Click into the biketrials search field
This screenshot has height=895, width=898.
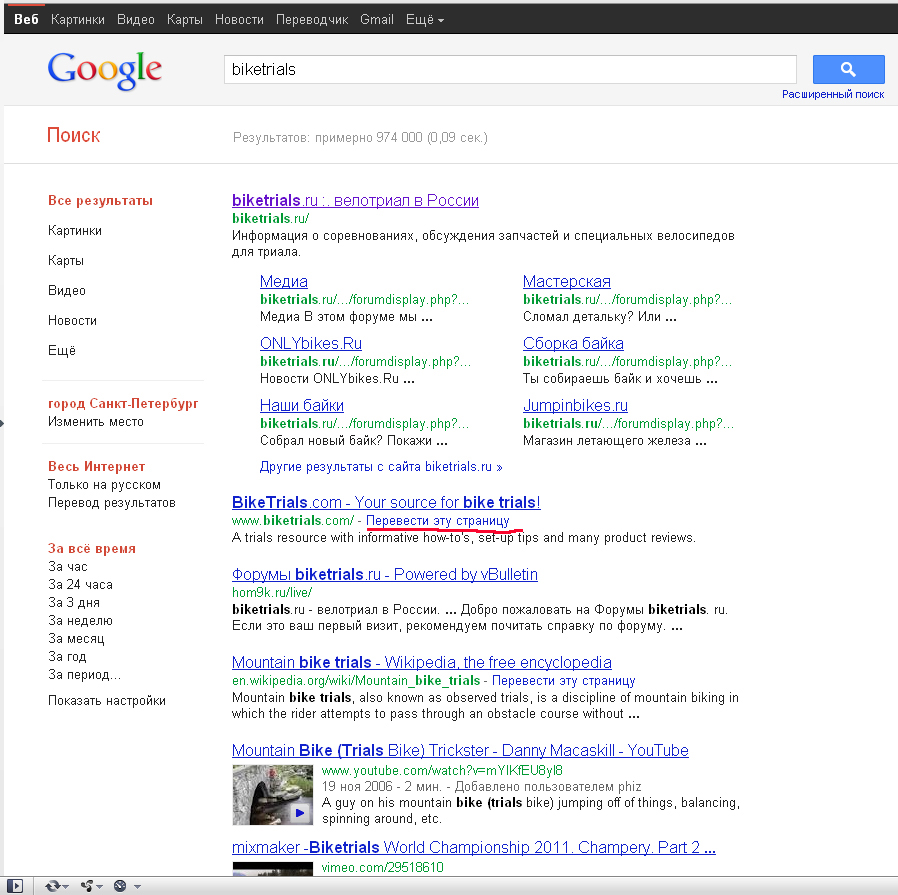pos(508,70)
